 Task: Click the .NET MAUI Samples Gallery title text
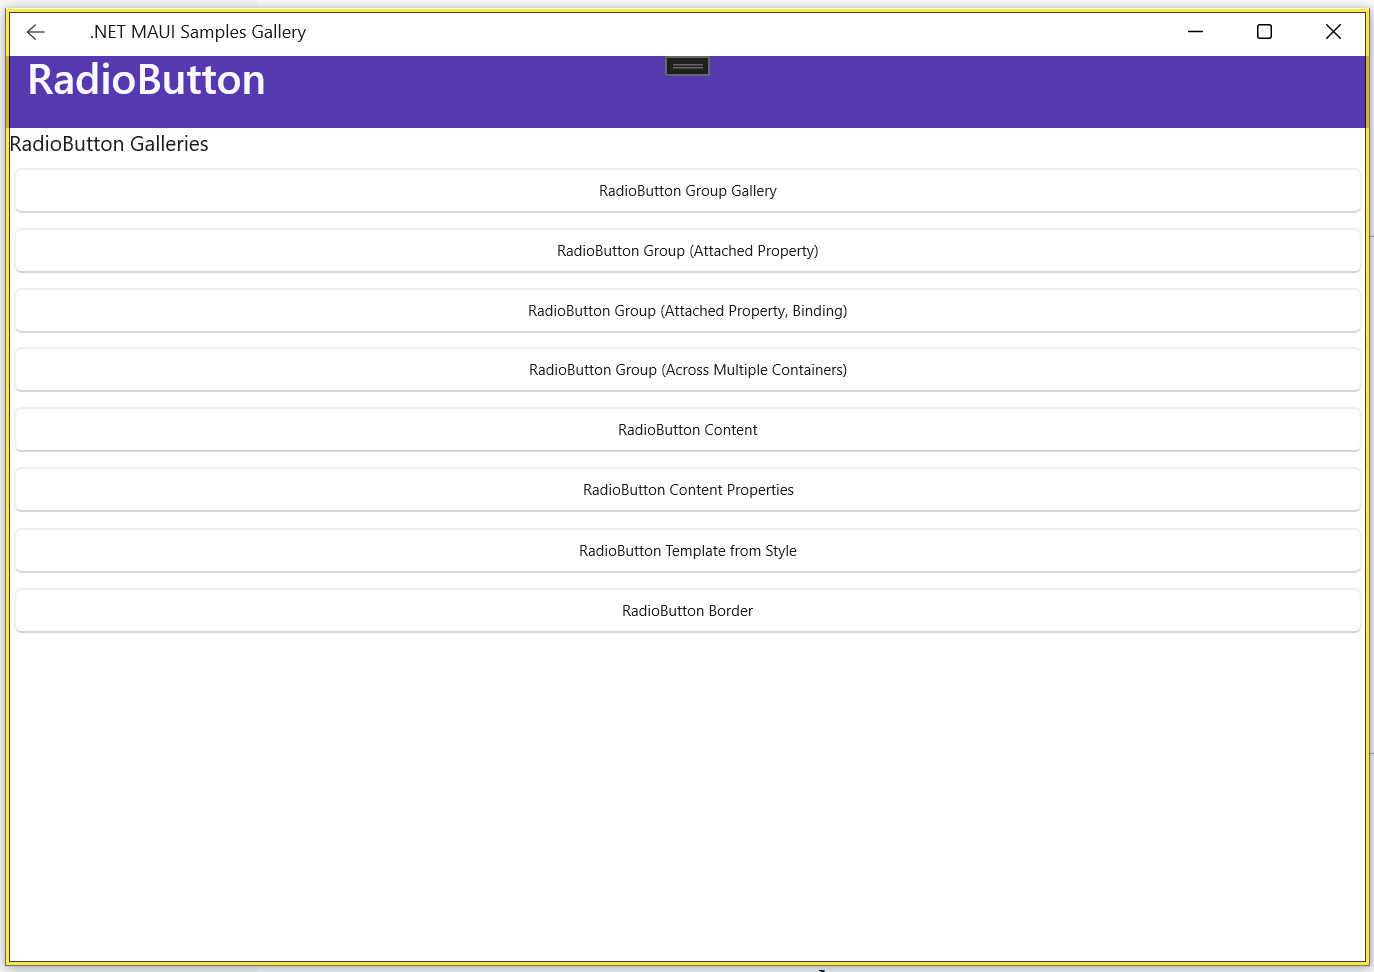(198, 32)
